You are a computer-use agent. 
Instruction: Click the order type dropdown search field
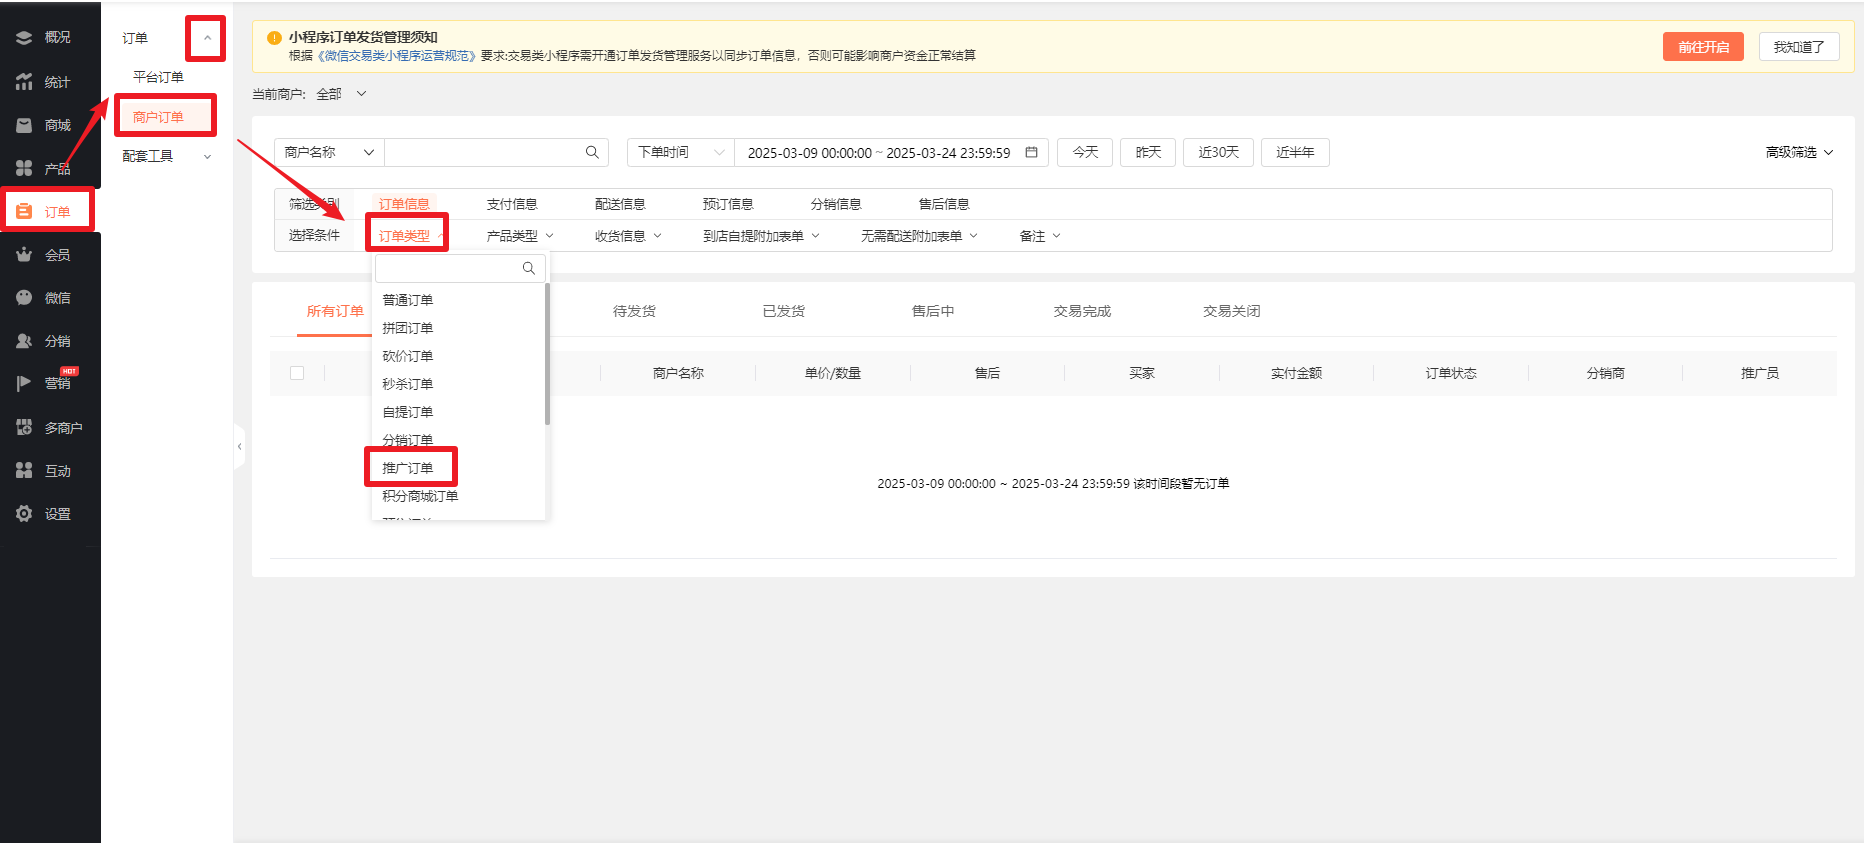[449, 268]
